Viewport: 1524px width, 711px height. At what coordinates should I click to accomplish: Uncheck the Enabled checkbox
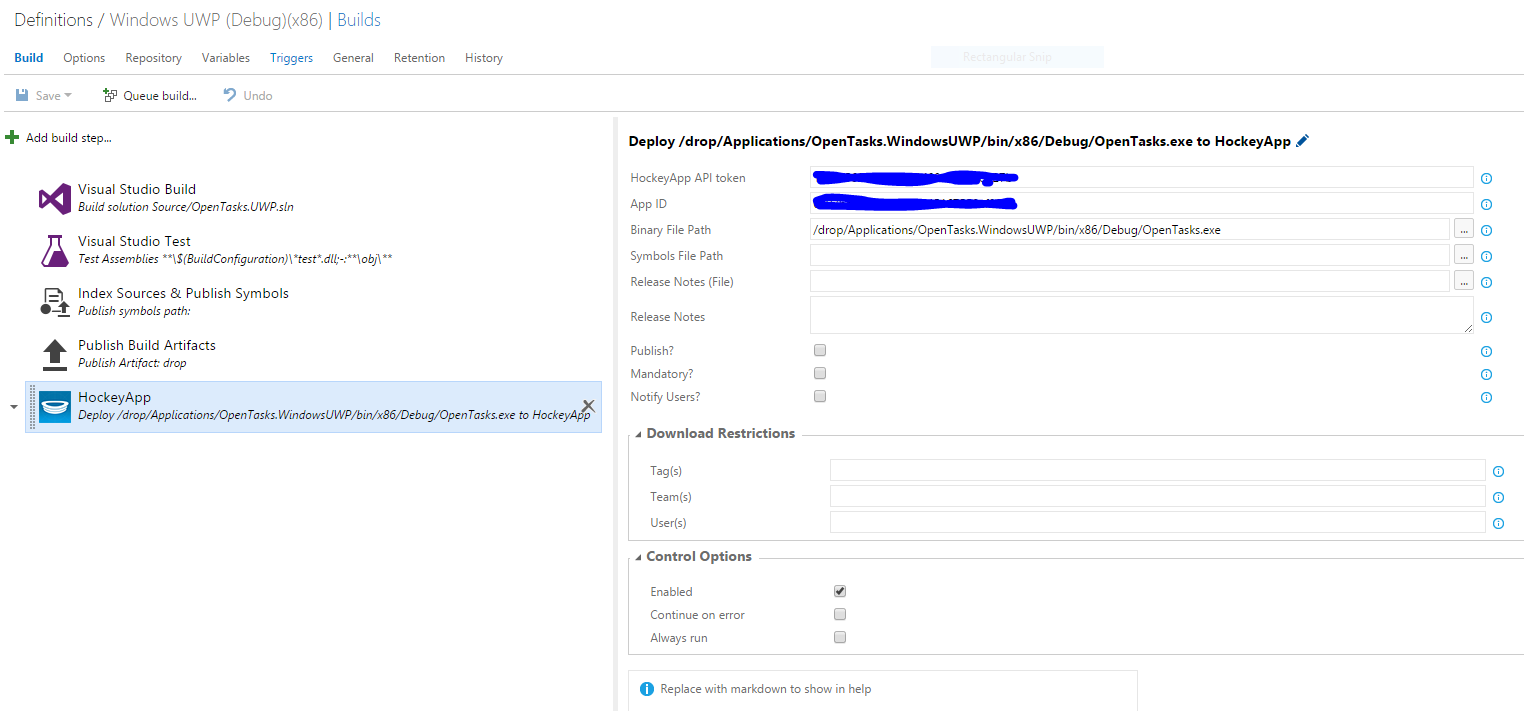pyautogui.click(x=840, y=591)
